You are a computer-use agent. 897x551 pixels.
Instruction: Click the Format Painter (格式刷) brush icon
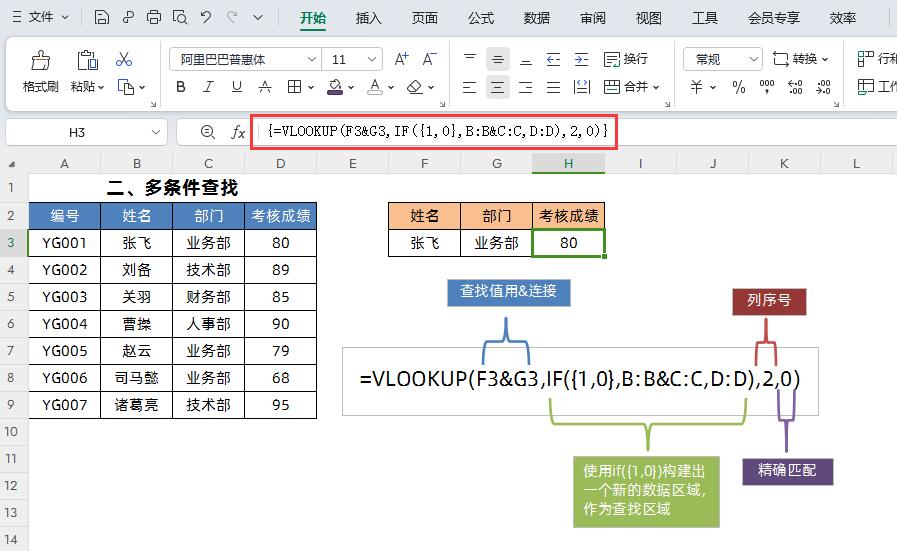pos(40,61)
